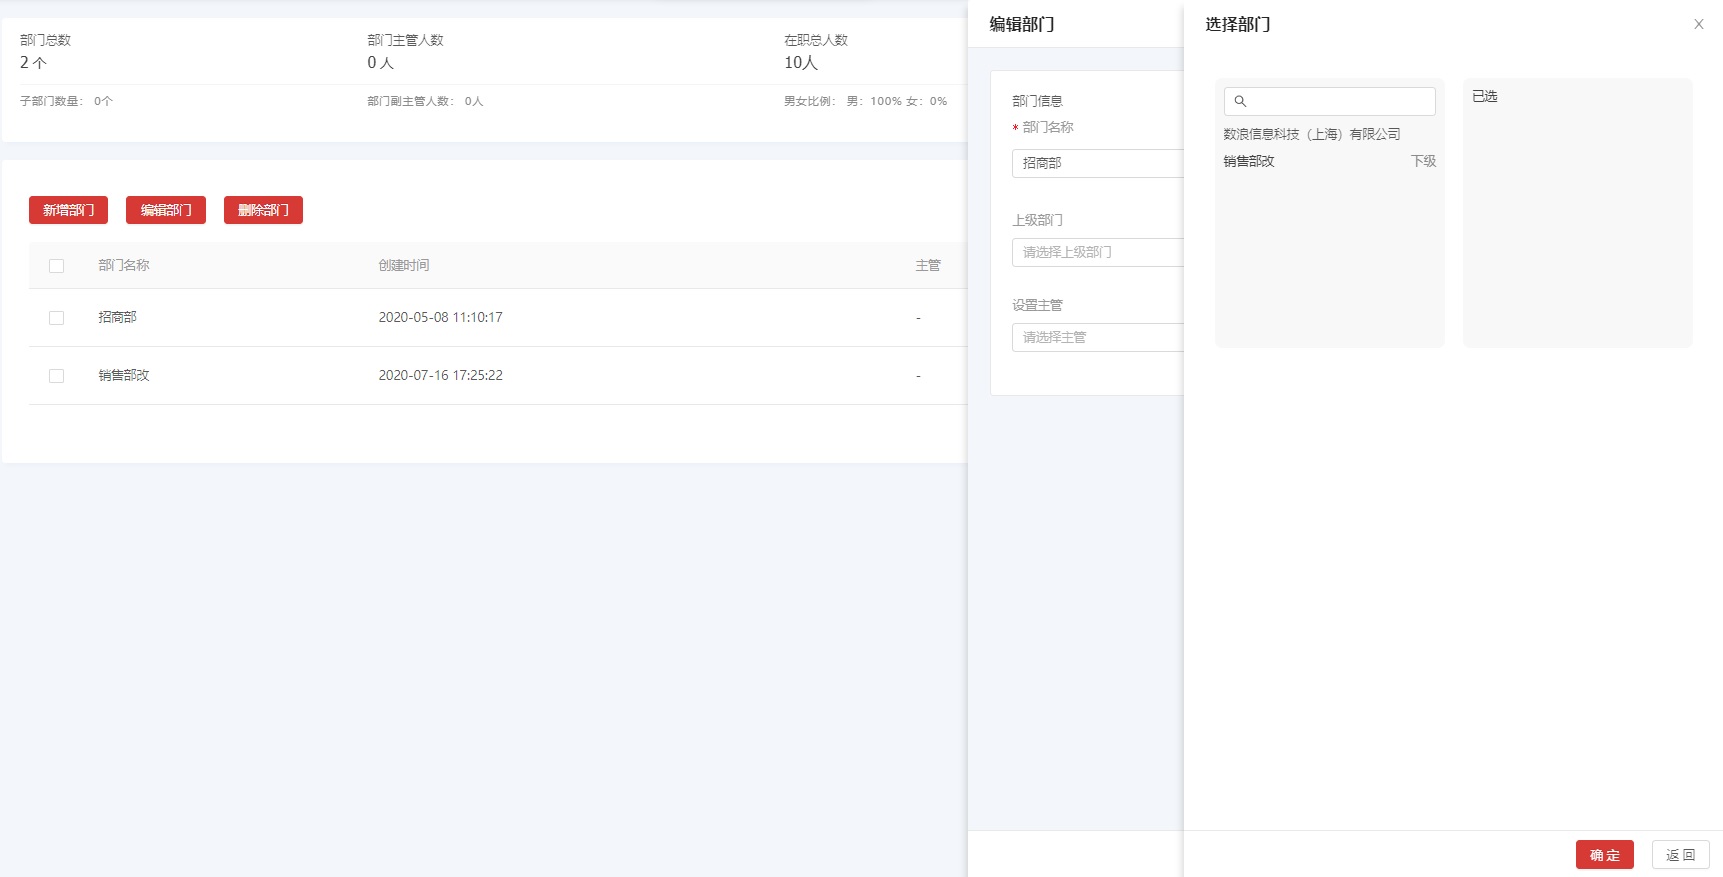Close the 选择部门 panel with X
The height and width of the screenshot is (877, 1723).
pos(1698,25)
